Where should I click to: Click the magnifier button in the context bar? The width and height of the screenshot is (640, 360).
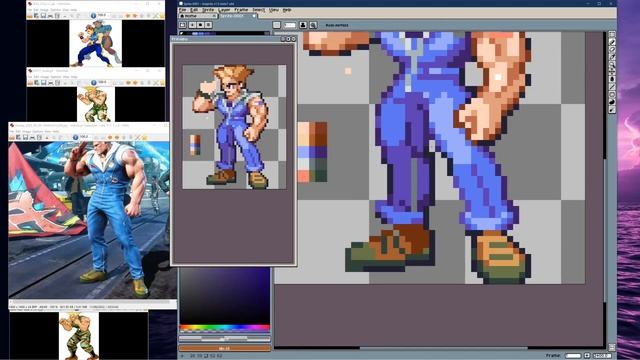tap(313, 25)
